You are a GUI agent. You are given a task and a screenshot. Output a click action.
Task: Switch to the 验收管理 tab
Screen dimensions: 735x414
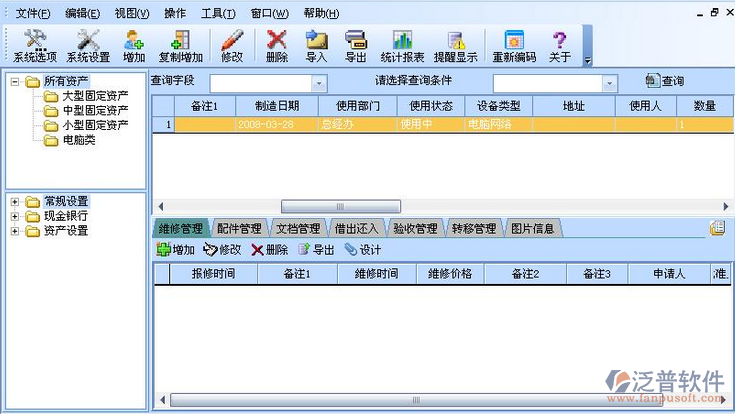point(415,228)
